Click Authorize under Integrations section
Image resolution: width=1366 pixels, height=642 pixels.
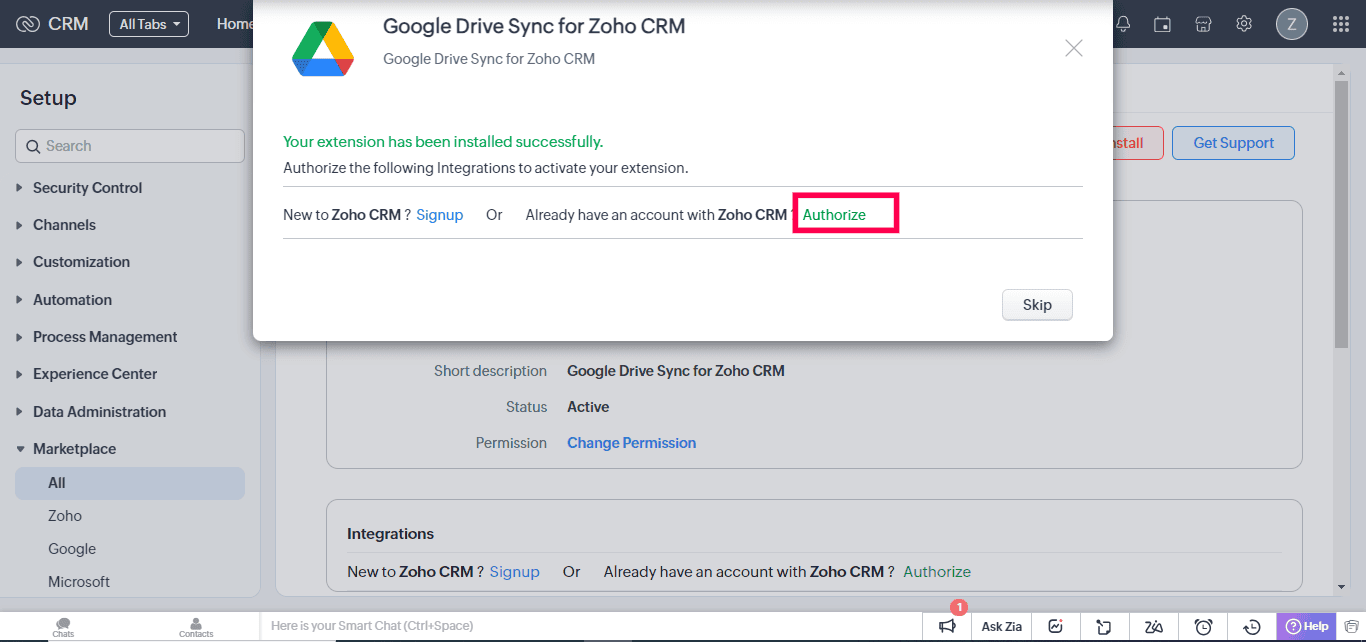pos(937,572)
